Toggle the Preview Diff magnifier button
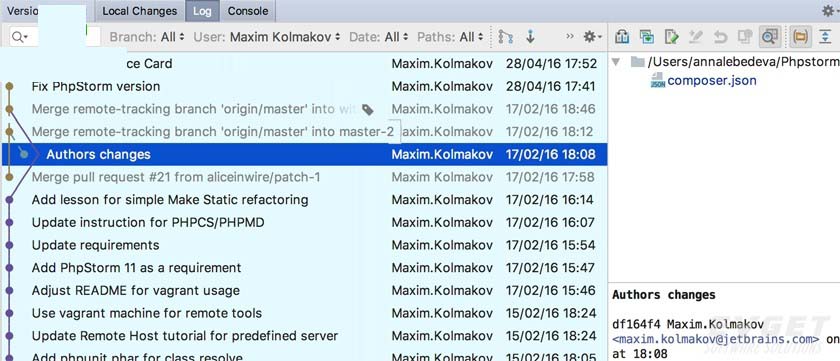The width and height of the screenshot is (840, 361). pos(770,37)
